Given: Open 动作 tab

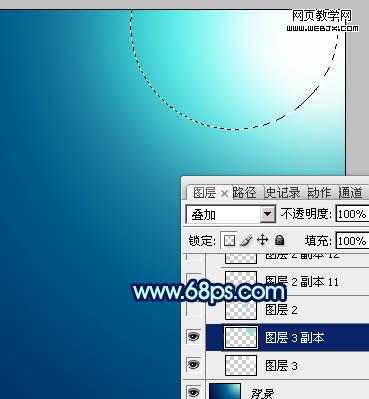Looking at the screenshot, I should tap(319, 193).
